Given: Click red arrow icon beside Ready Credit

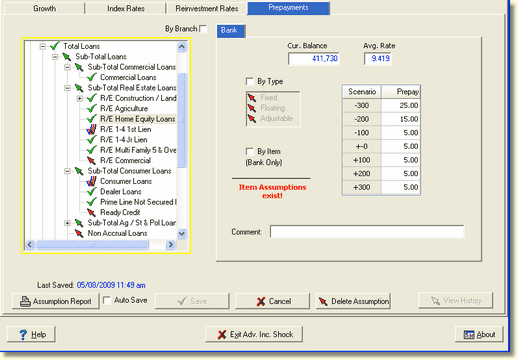Looking at the screenshot, I should [x=91, y=212].
